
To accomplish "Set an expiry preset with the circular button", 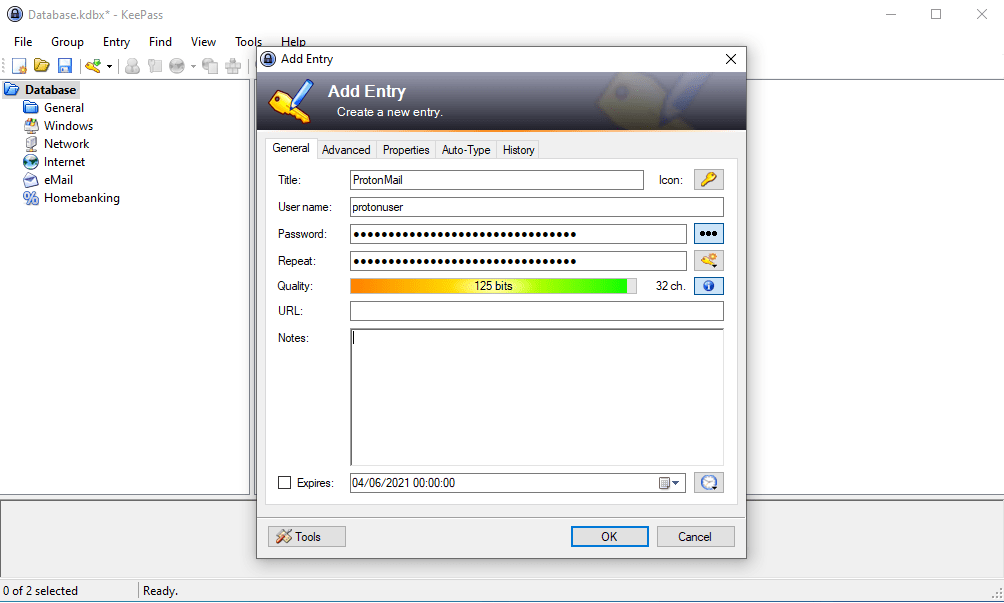I will click(708, 482).
